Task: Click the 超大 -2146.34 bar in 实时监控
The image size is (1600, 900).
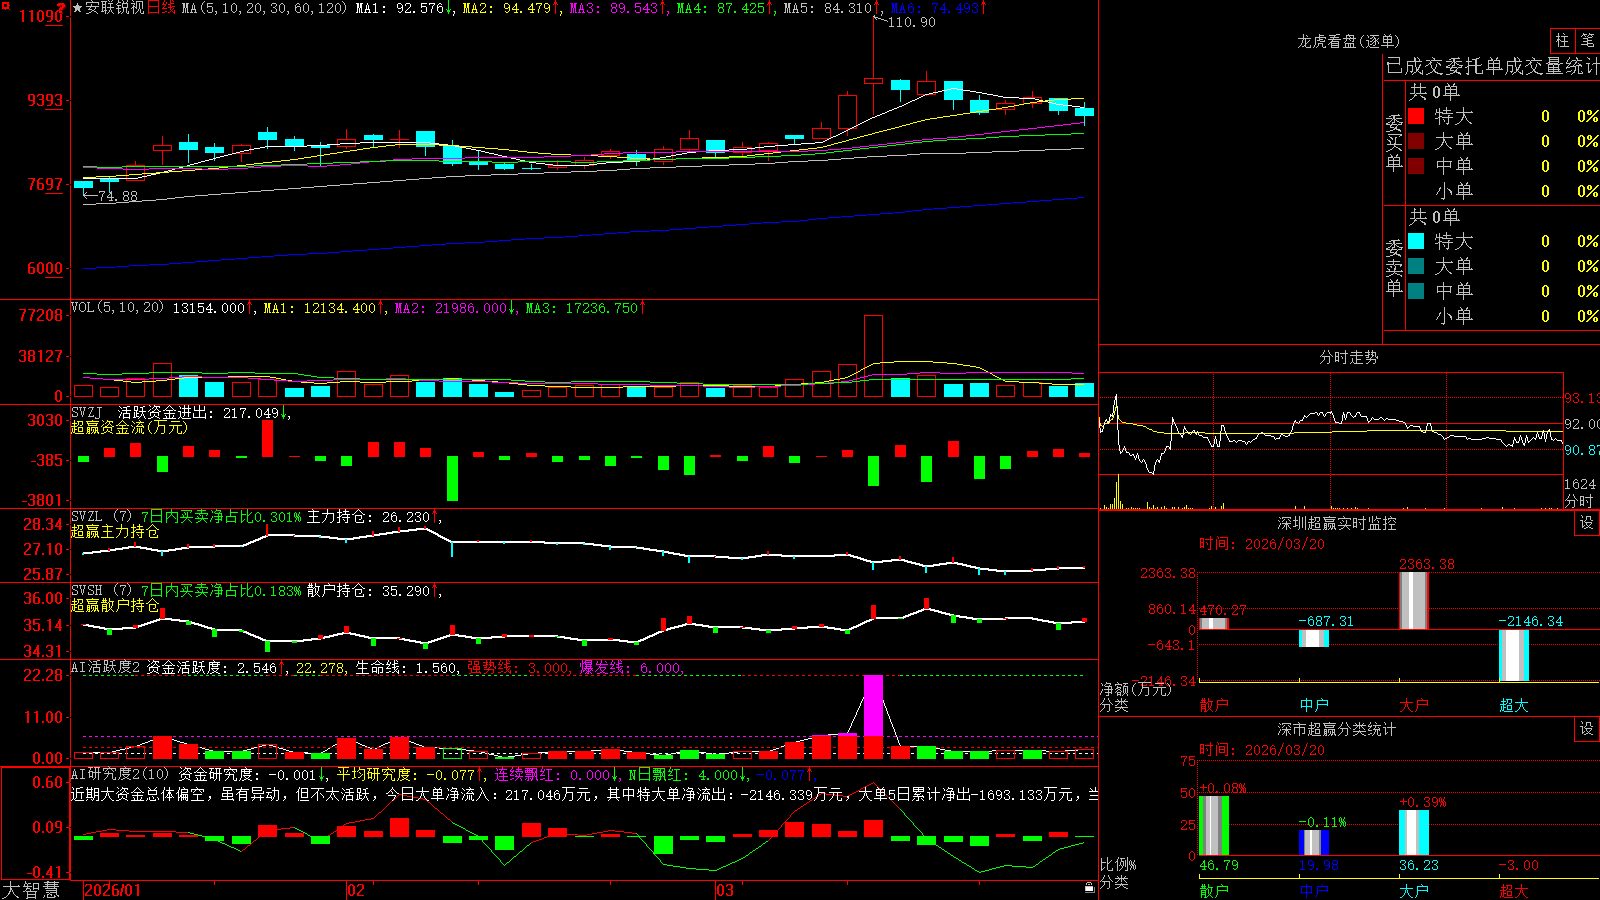Action: 1514,655
